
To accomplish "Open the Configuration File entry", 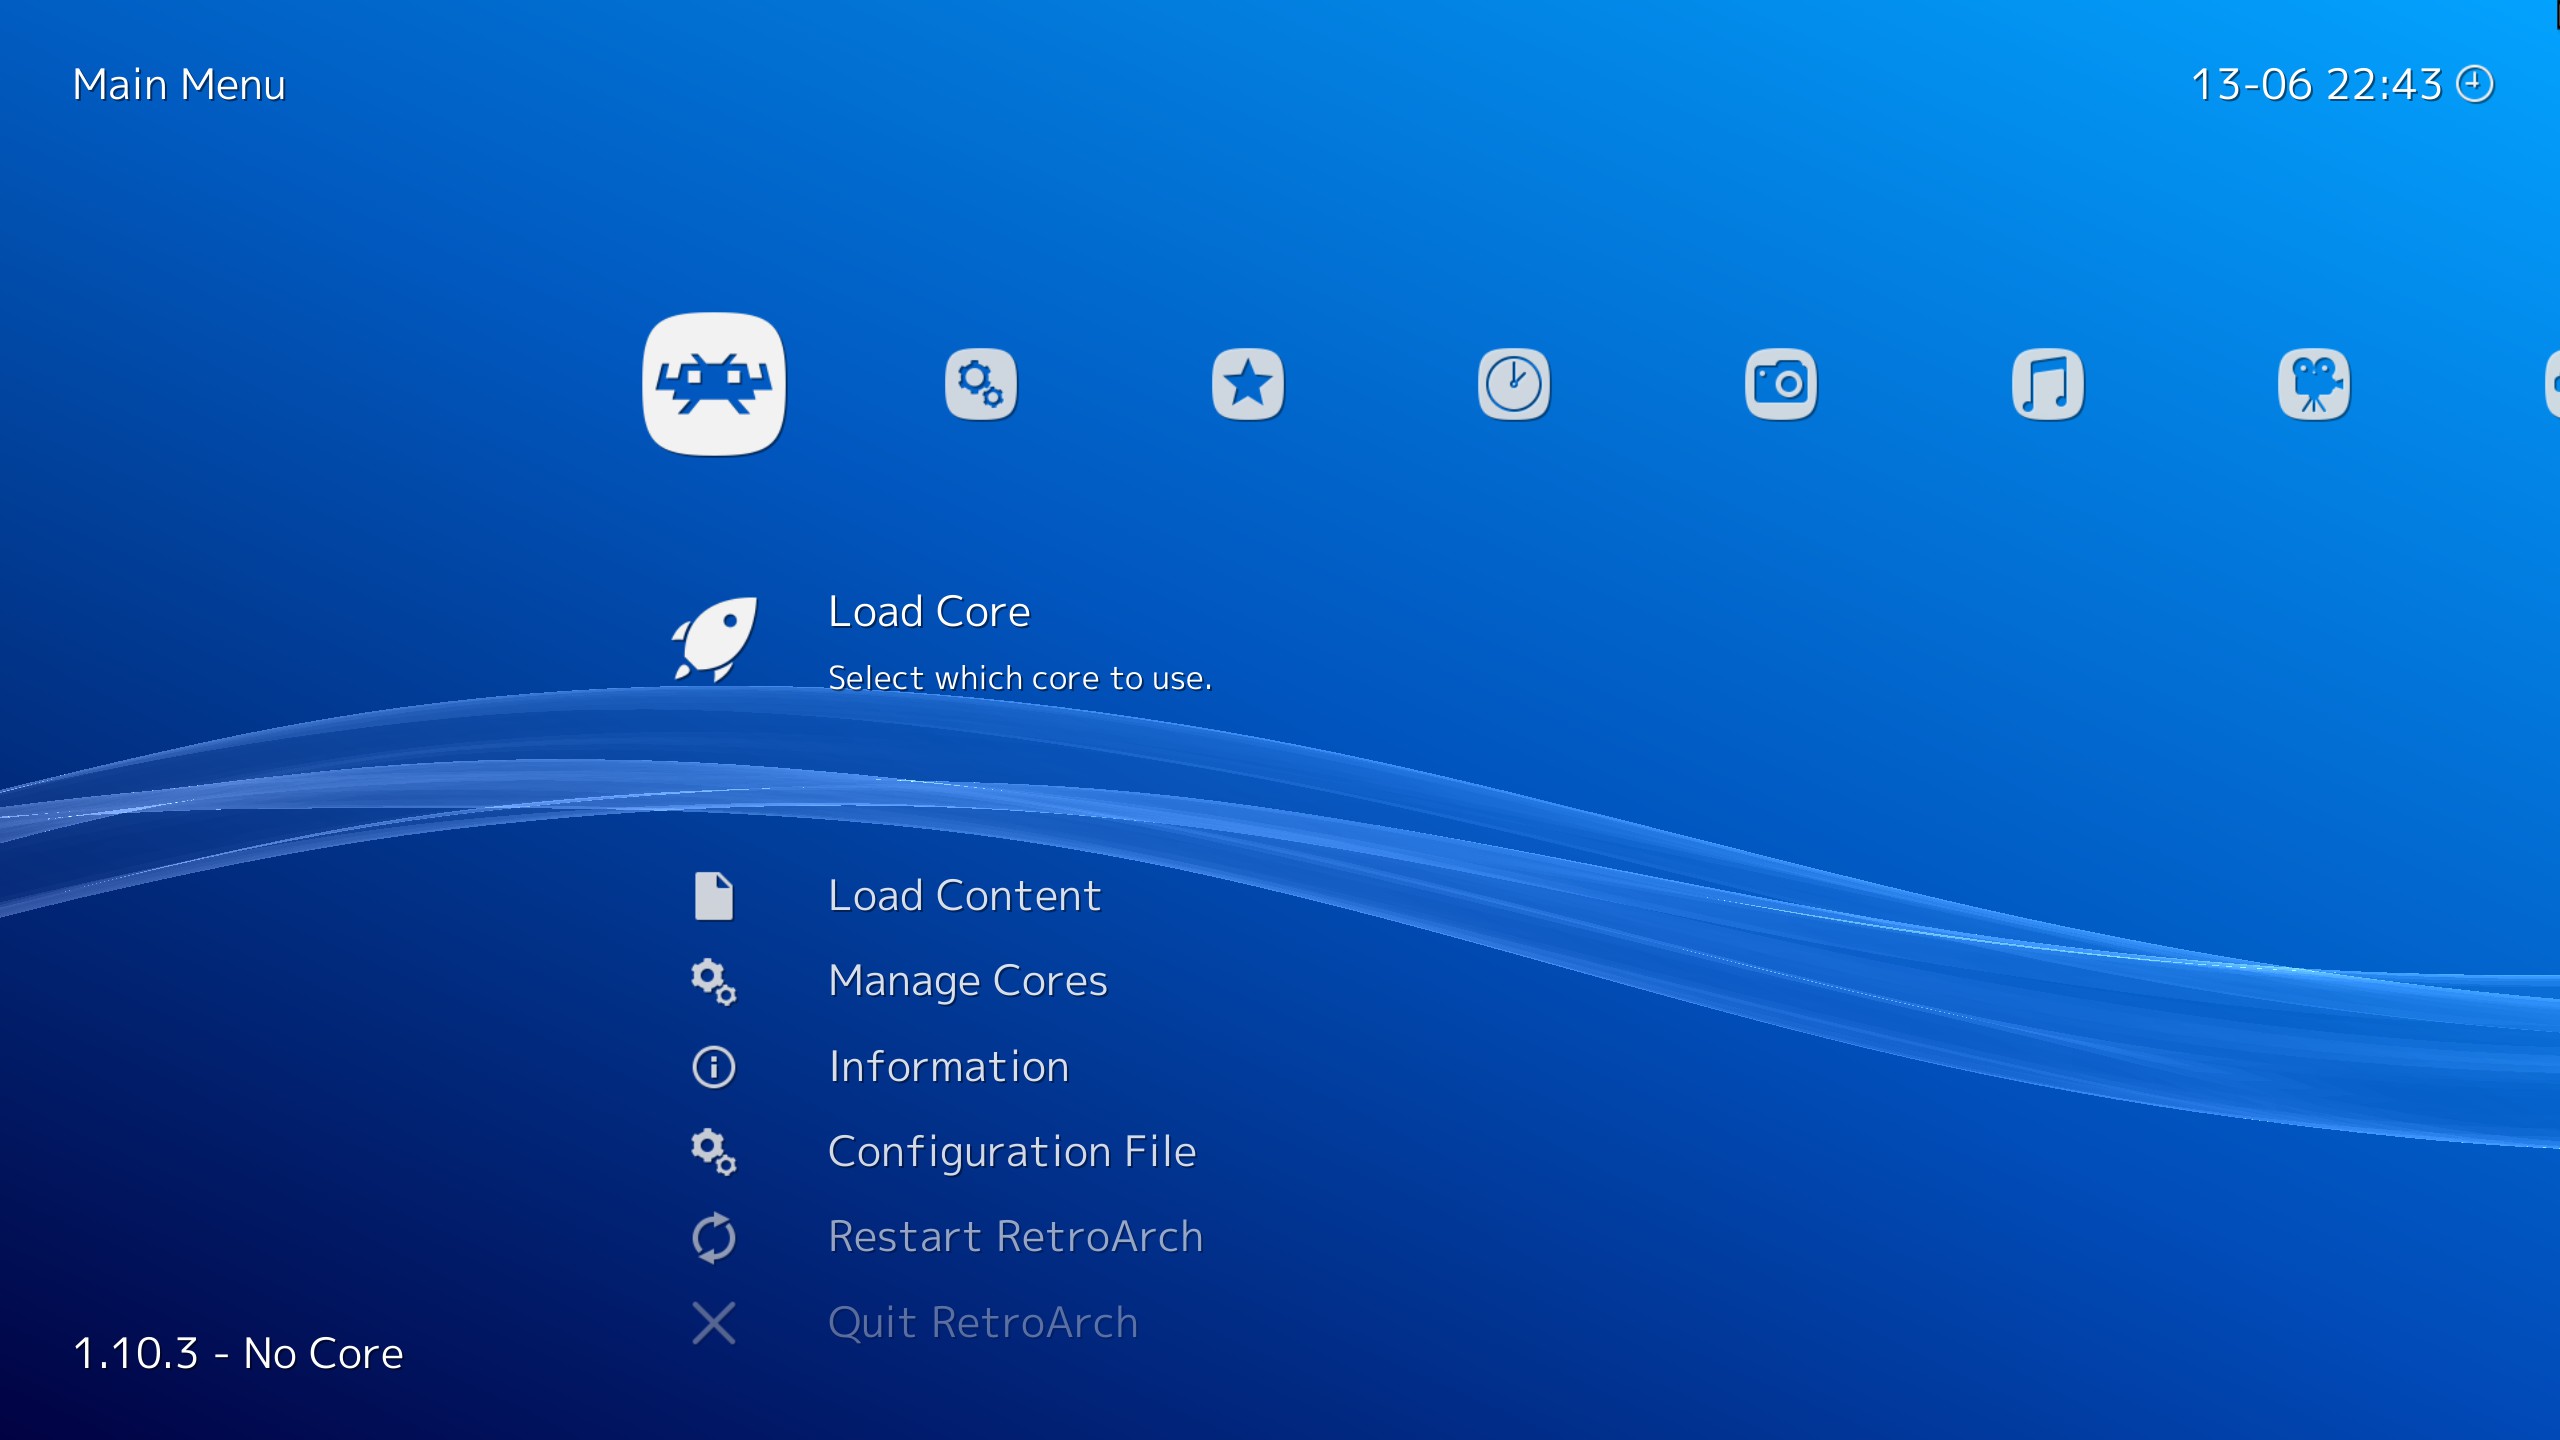I will pos(1011,1152).
